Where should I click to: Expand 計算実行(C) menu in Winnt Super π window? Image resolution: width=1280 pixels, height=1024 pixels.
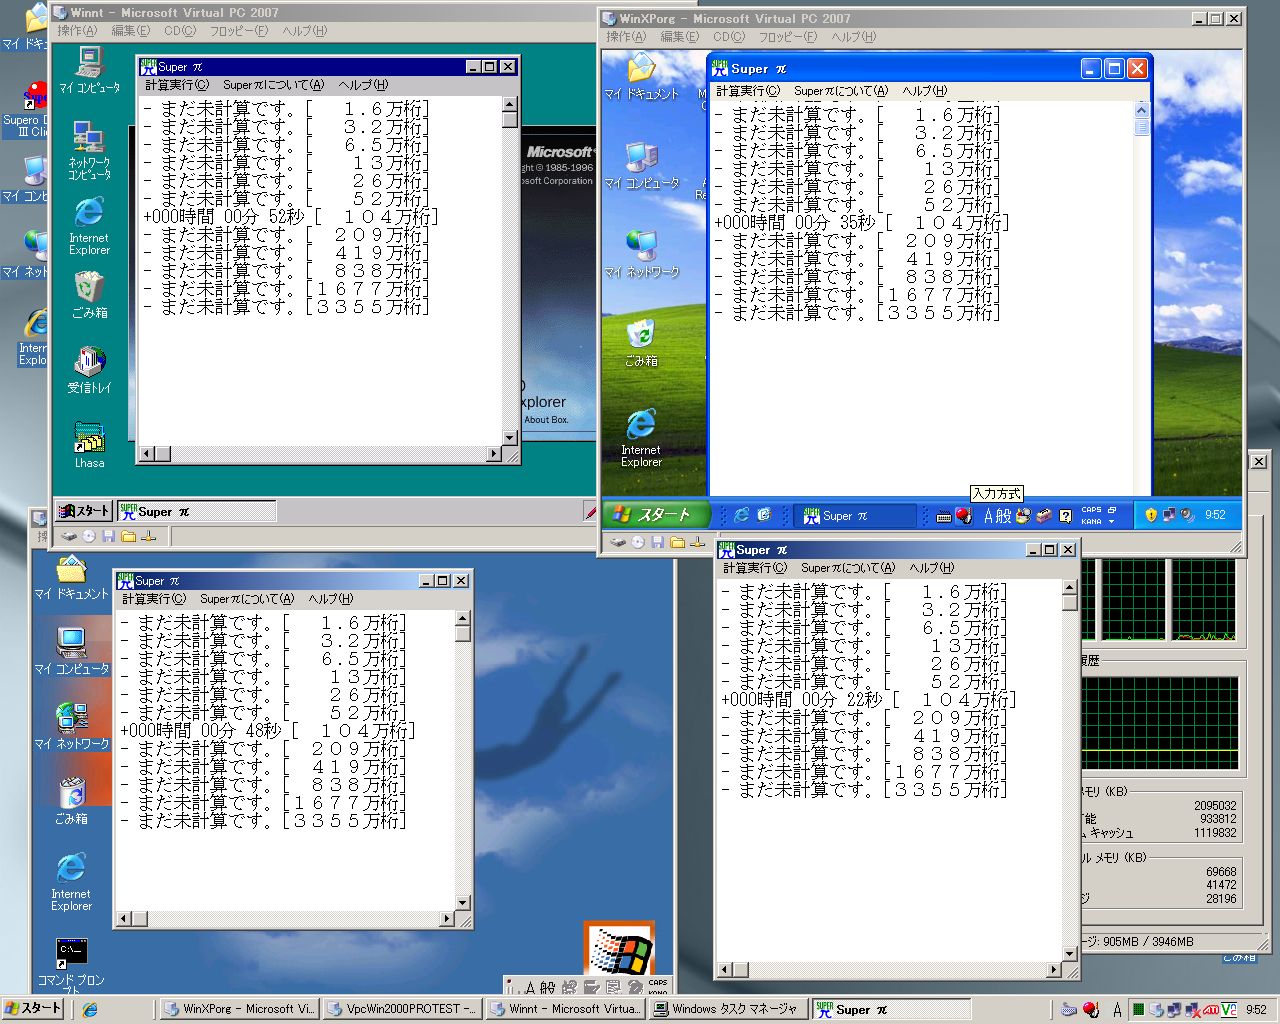pyautogui.click(x=176, y=85)
